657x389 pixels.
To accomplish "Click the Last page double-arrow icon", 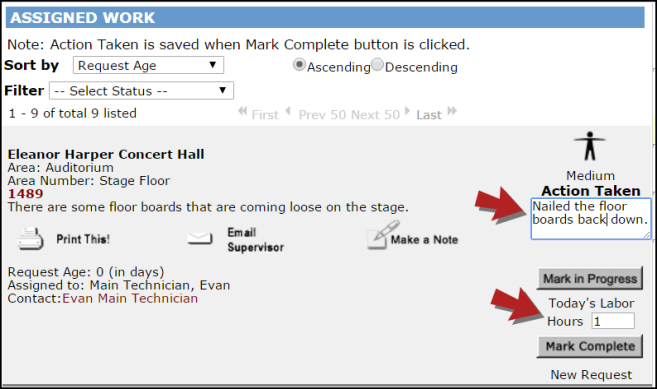I will click(x=452, y=111).
